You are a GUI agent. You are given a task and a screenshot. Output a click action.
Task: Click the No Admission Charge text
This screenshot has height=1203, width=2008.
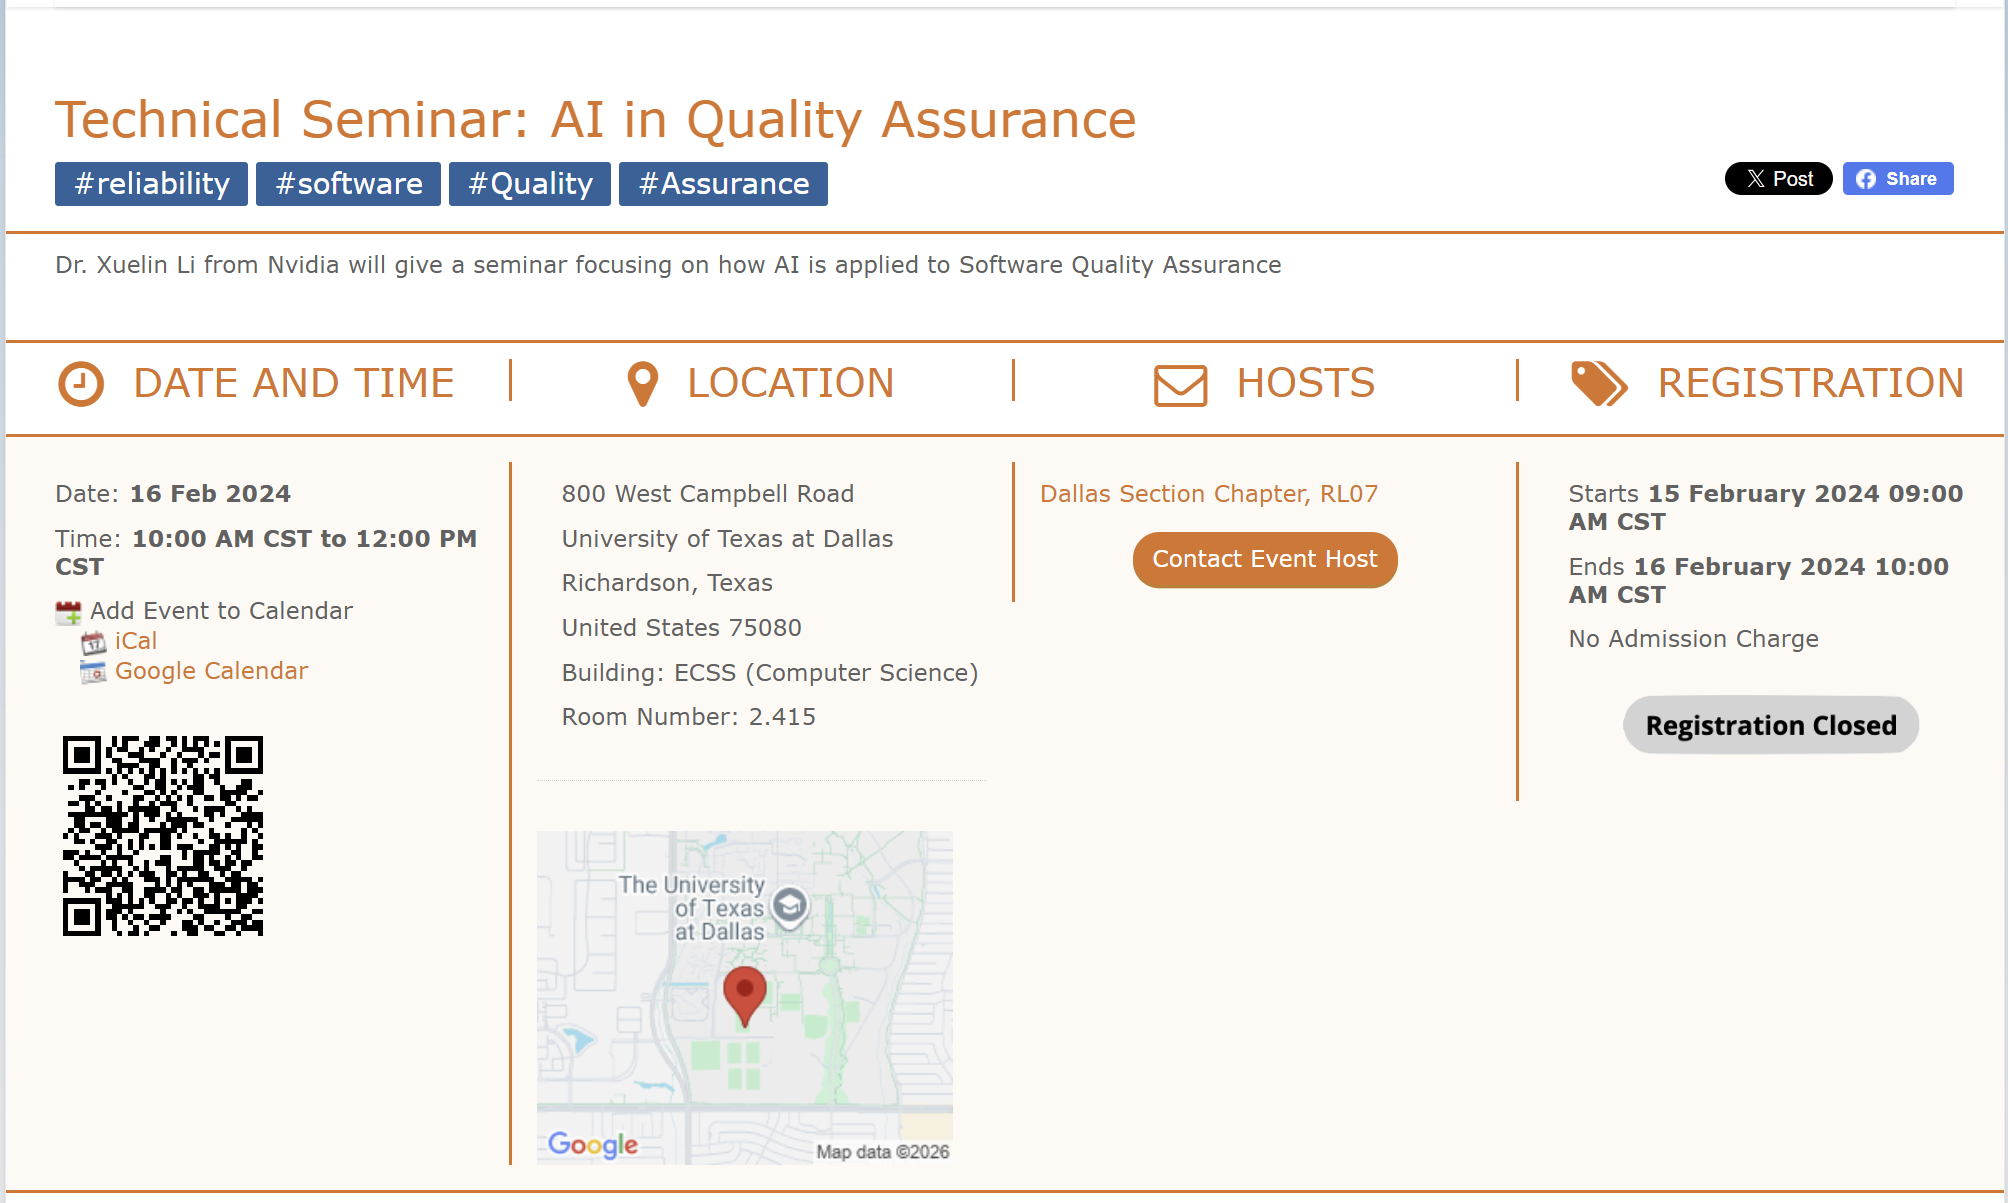1694,639
